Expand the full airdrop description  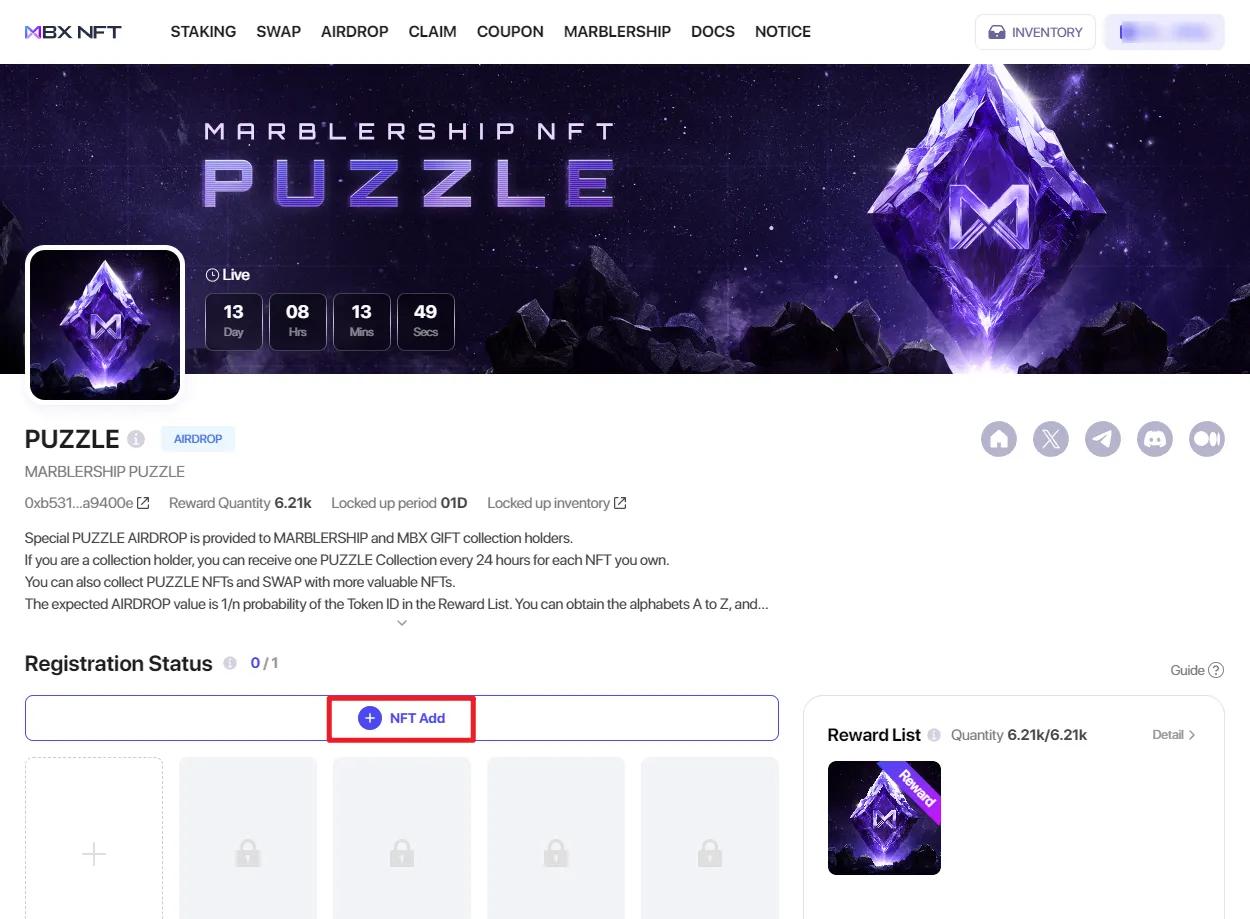click(x=402, y=623)
